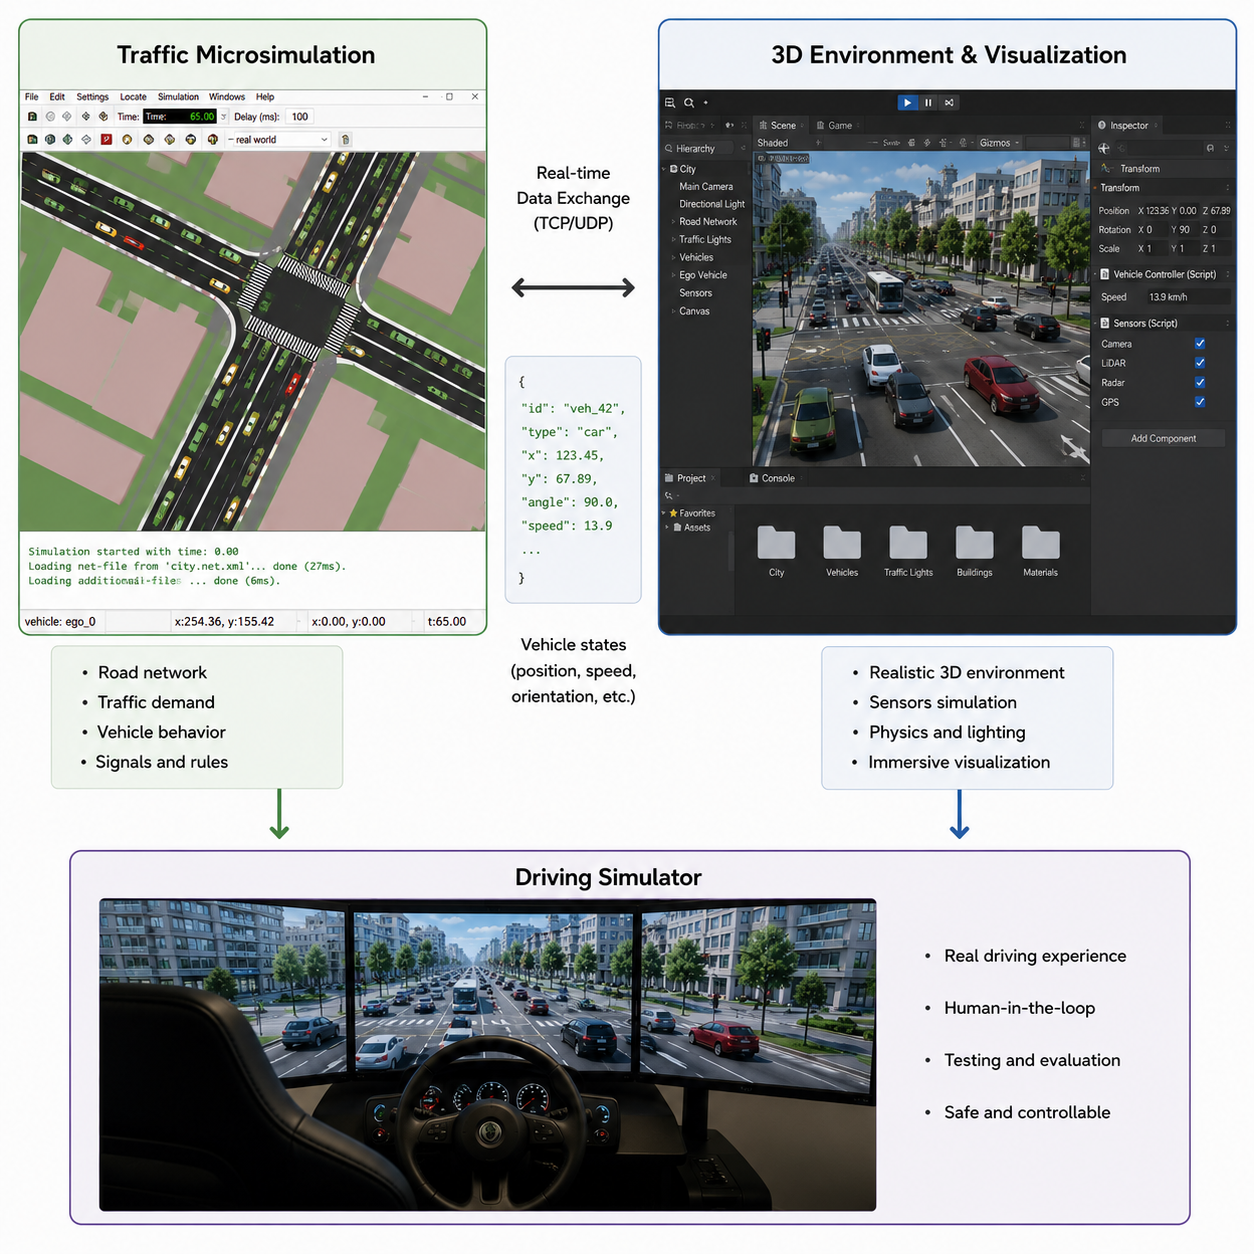Uncheck the Camera sensor checkbox
The image size is (1254, 1254).
pos(1200,343)
